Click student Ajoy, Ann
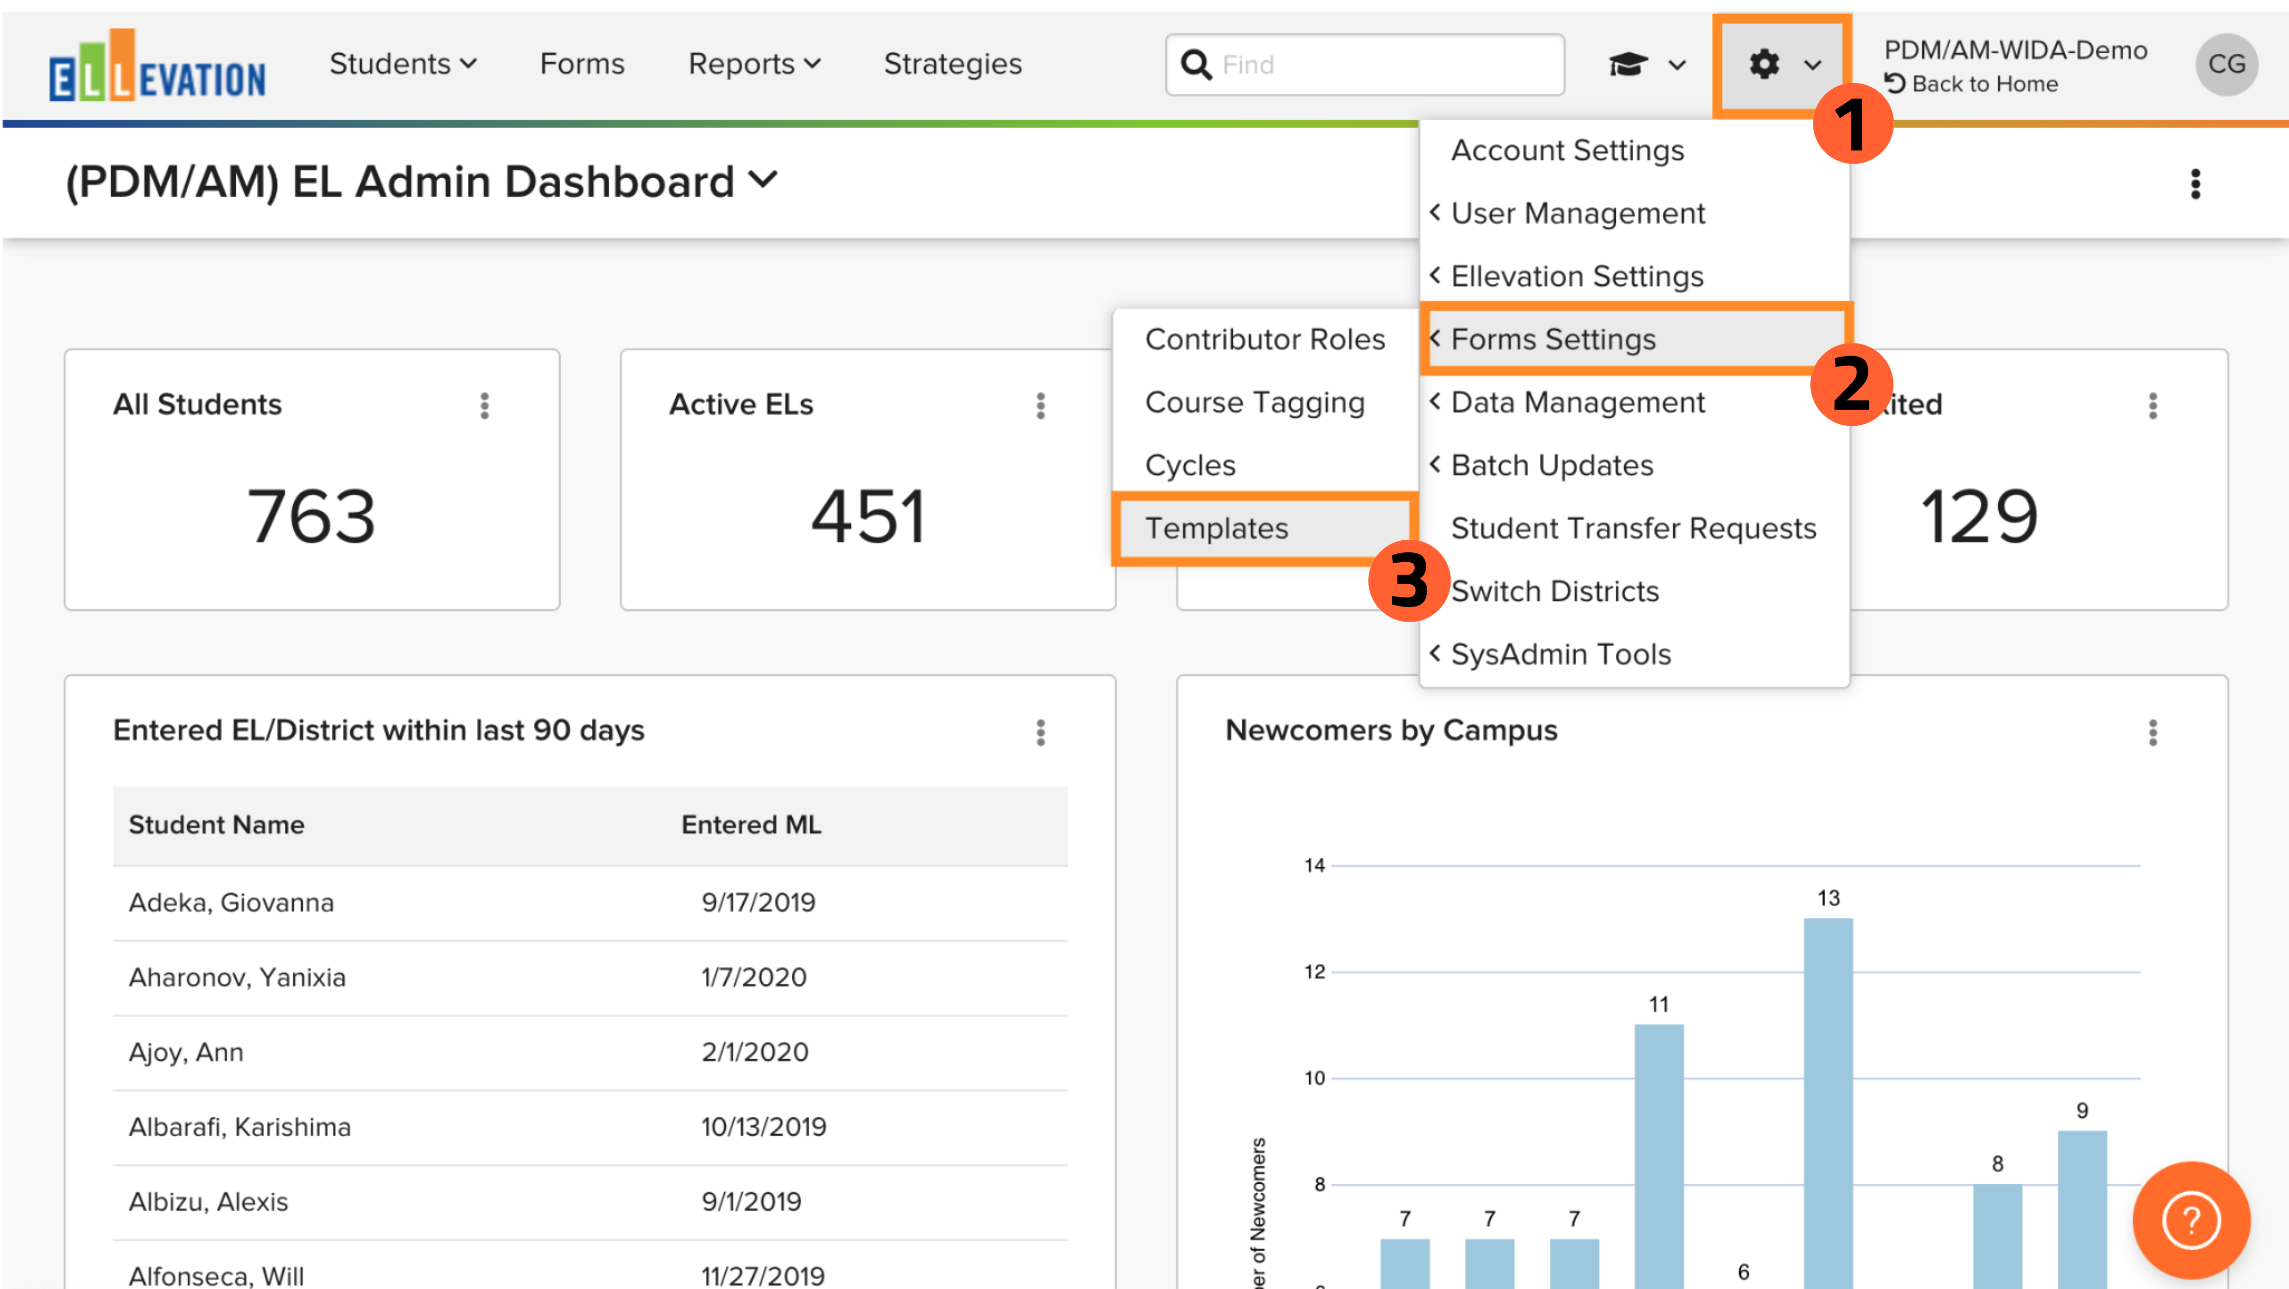2289x1289 pixels. (x=186, y=1052)
